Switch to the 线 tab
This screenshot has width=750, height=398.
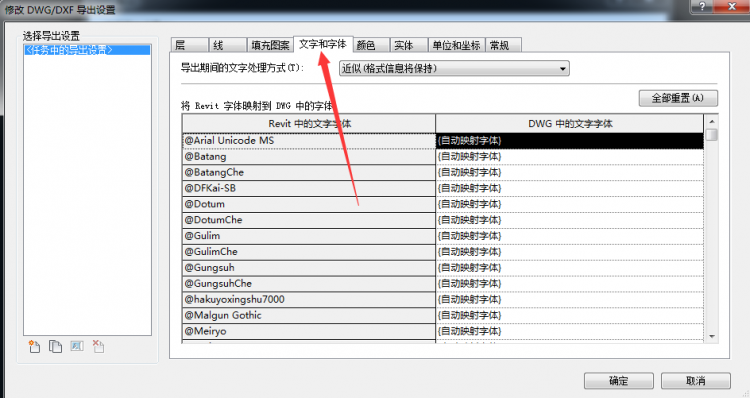tap(228, 45)
